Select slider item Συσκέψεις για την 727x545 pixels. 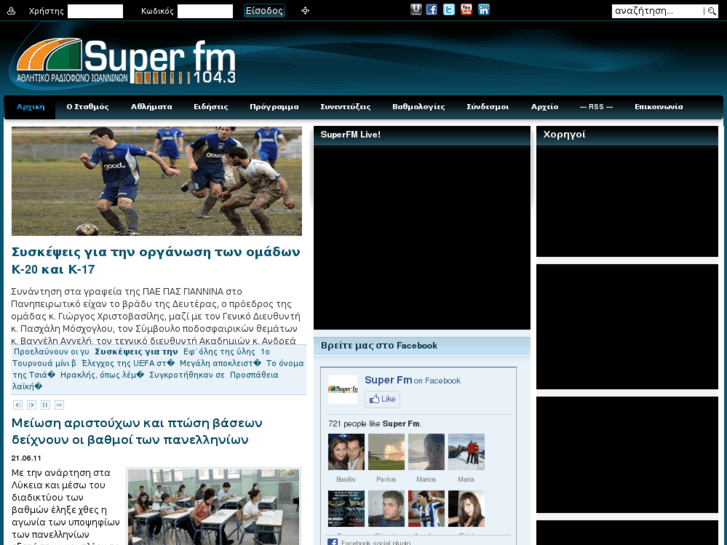coord(136,352)
